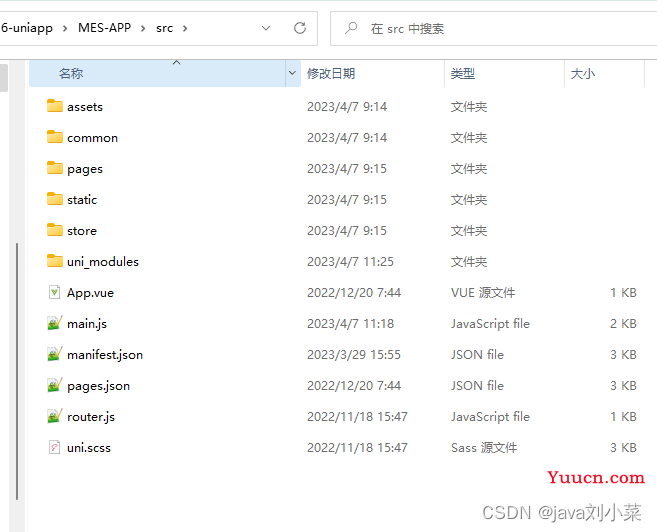Go to the src breadcrumb segment
This screenshot has height=532, width=657.
click(164, 28)
